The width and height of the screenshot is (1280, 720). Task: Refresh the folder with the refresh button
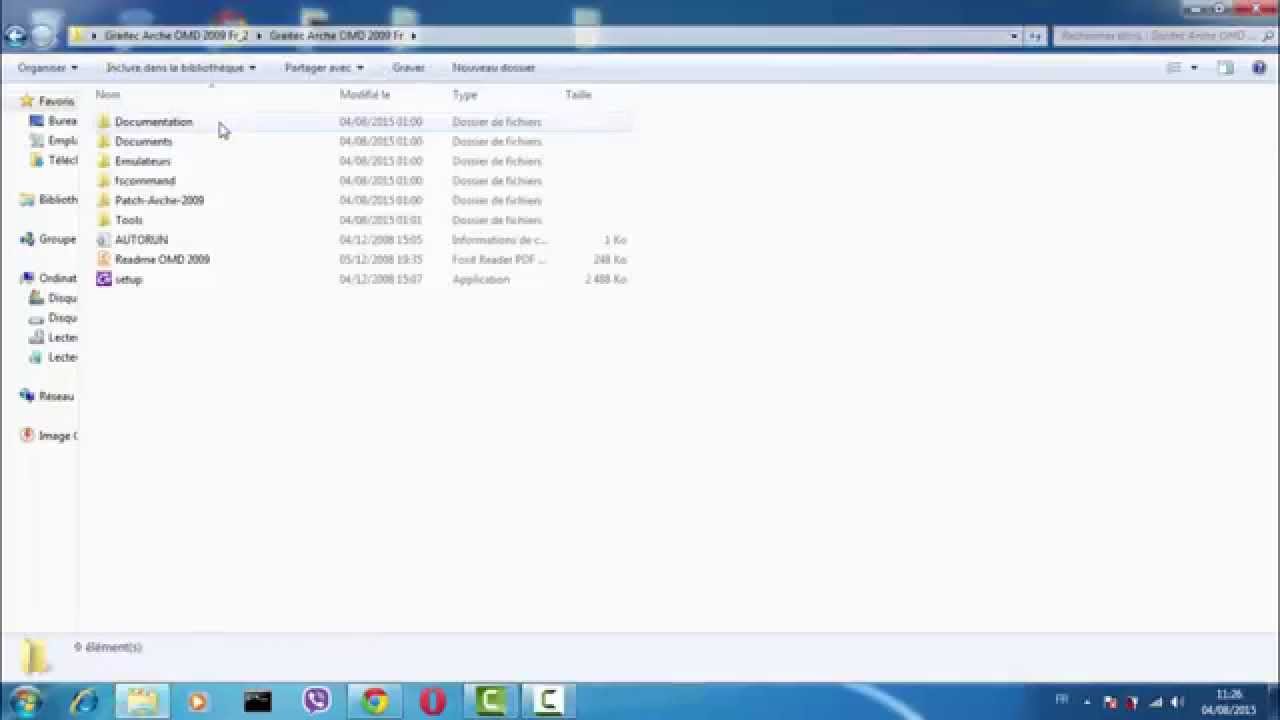click(x=1035, y=36)
